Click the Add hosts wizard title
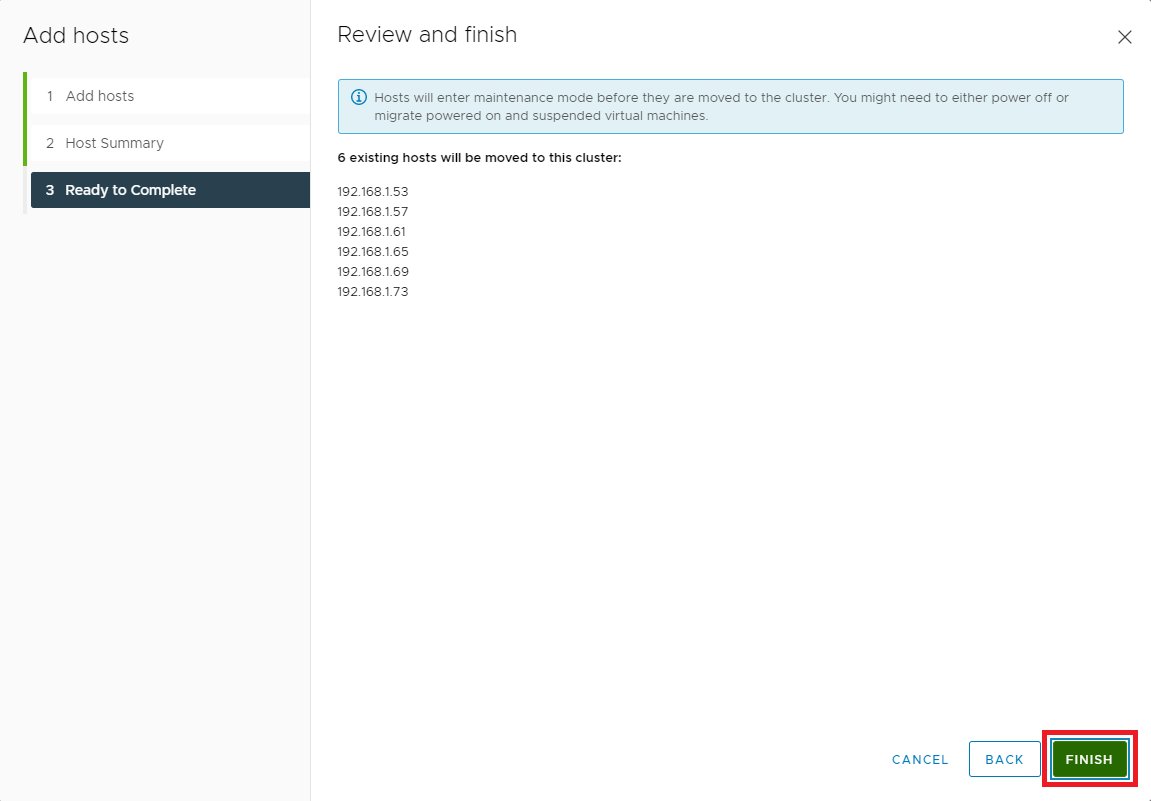Viewport: 1151px width, 801px height. pyautogui.click(x=76, y=36)
